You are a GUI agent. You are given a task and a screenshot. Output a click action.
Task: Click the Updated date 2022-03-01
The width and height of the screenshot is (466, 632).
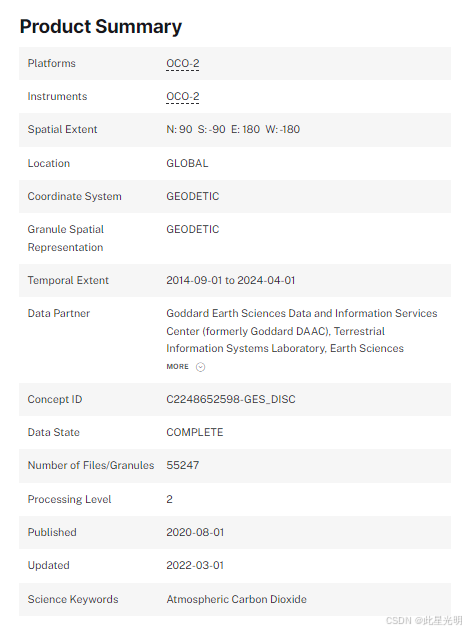[x=195, y=565]
